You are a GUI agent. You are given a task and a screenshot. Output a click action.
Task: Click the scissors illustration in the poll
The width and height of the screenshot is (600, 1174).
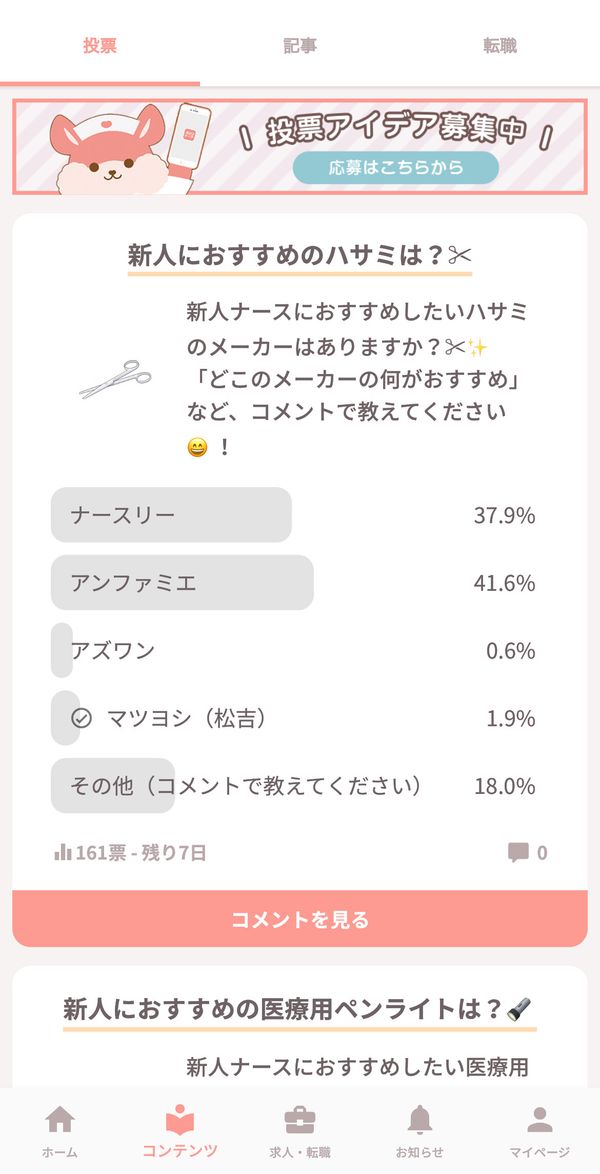pyautogui.click(x=115, y=378)
